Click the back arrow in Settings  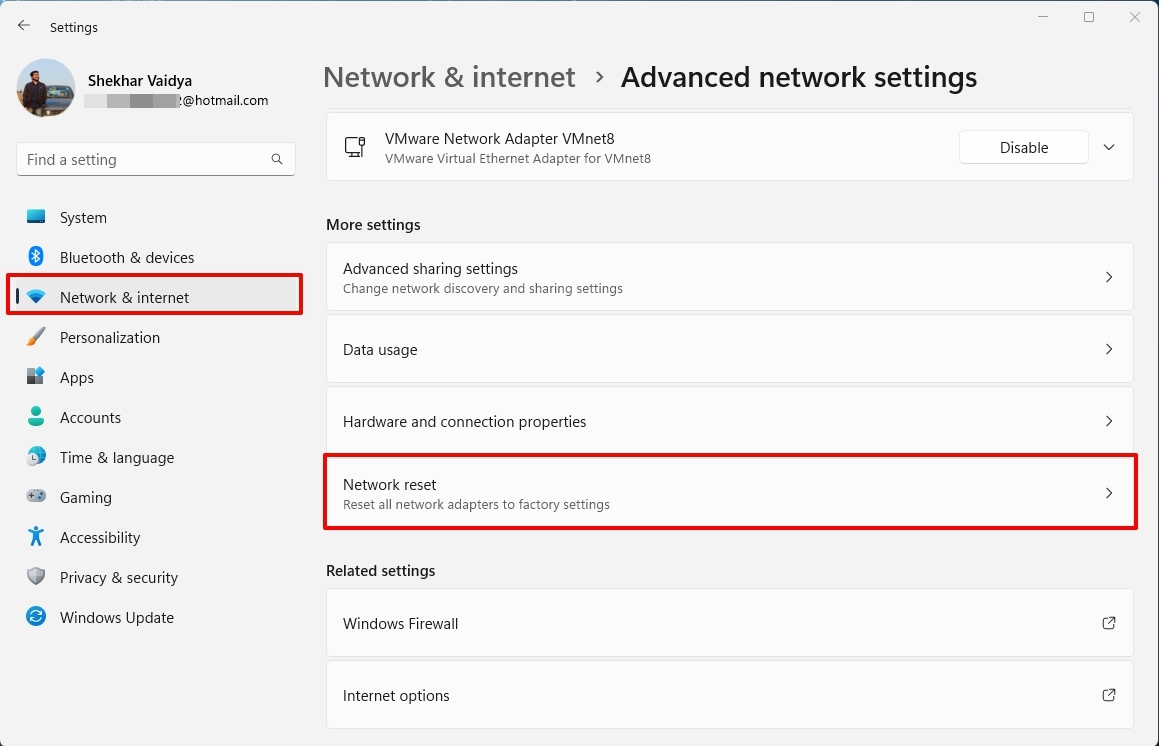[24, 26]
